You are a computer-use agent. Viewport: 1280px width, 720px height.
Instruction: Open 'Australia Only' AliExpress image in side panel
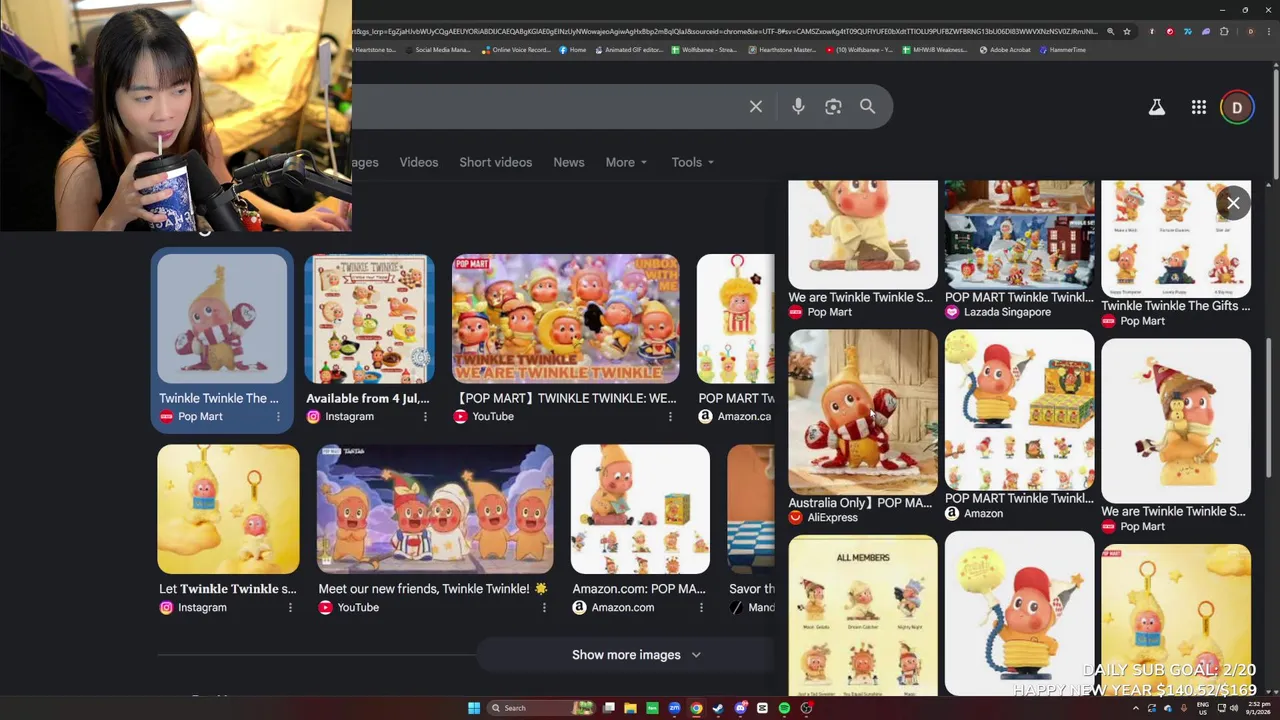click(863, 412)
